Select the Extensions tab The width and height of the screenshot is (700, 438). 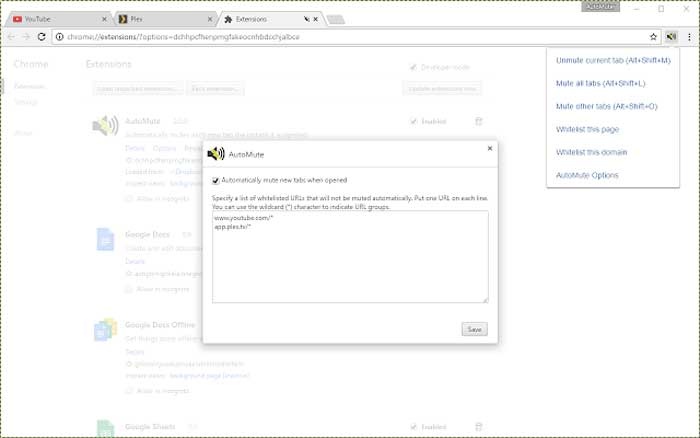pyautogui.click(x=271, y=19)
